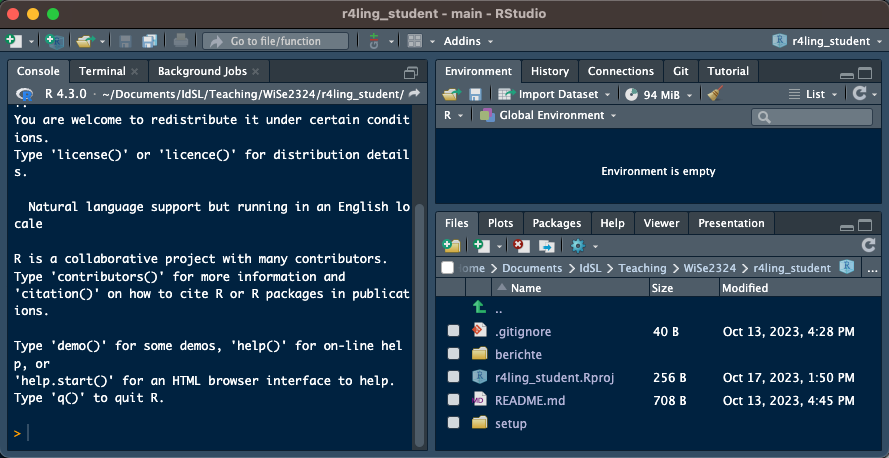Open the Git tab
889x458 pixels.
[x=680, y=71]
